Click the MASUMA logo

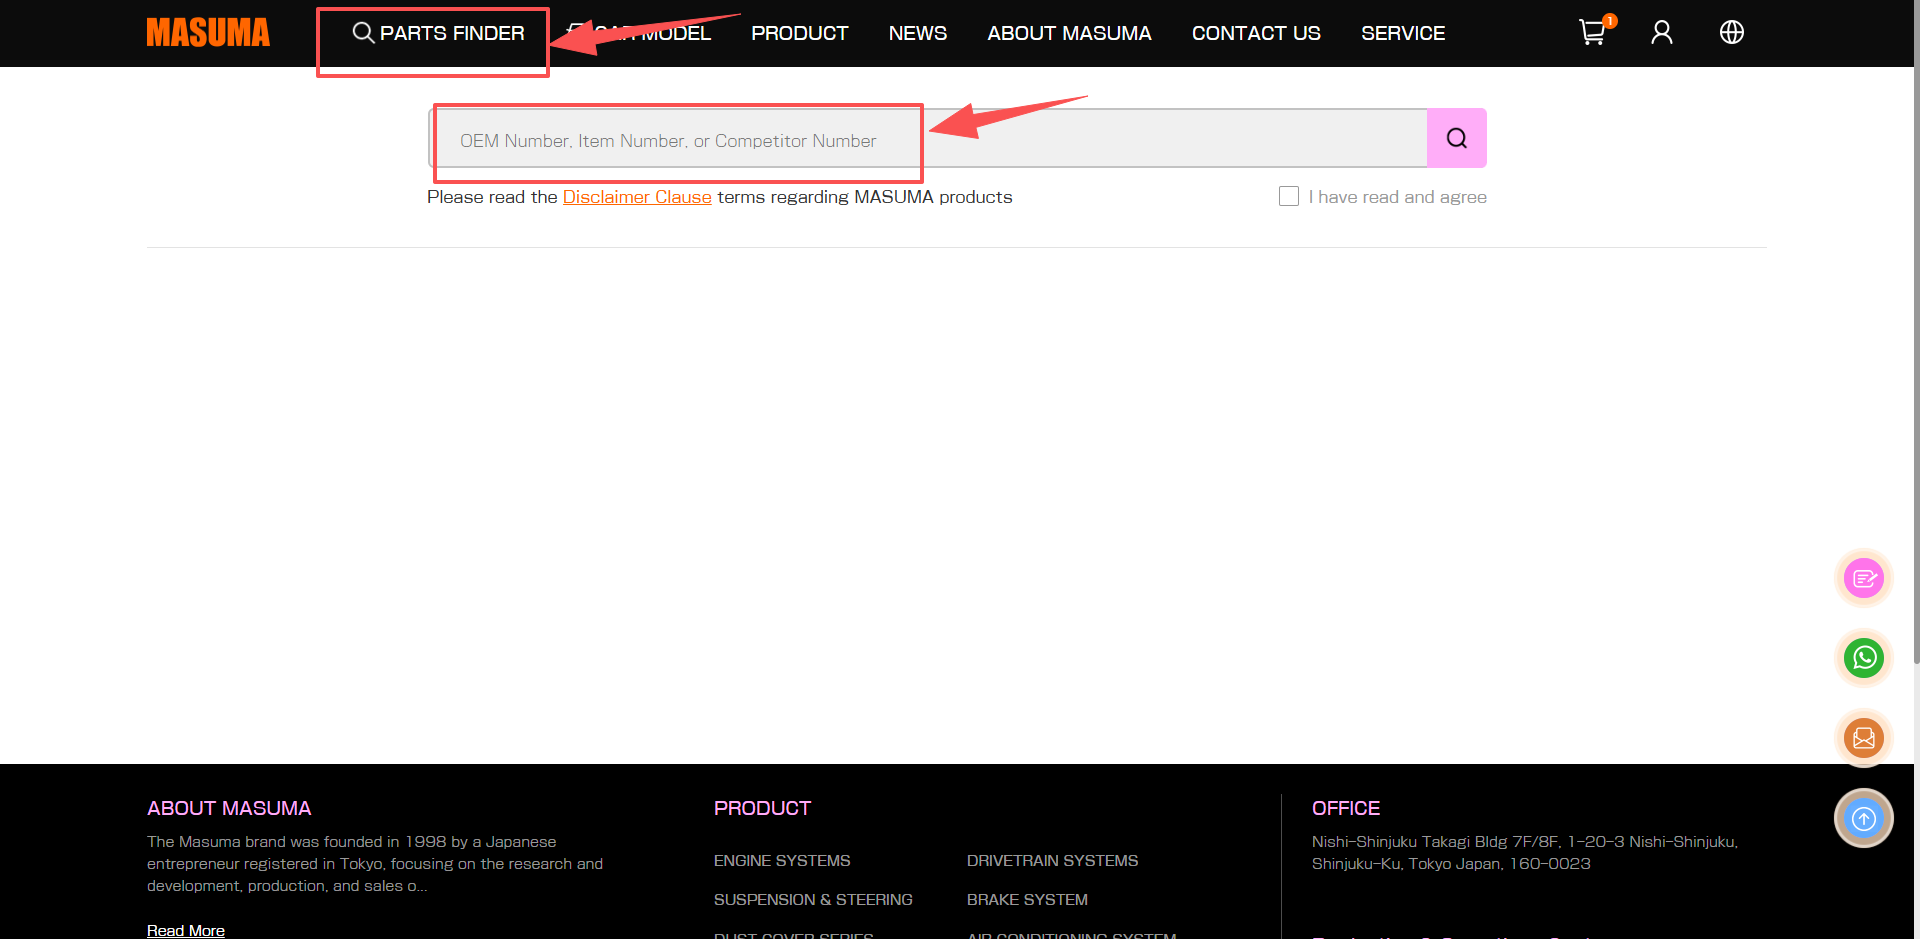pyautogui.click(x=208, y=33)
